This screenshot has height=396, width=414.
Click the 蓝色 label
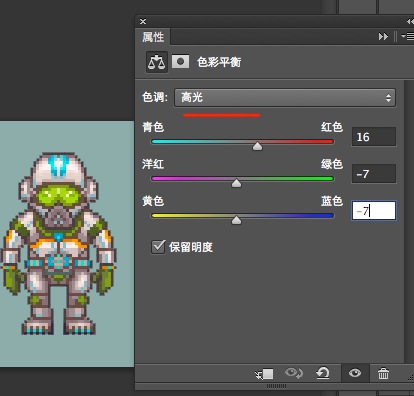tap(332, 201)
